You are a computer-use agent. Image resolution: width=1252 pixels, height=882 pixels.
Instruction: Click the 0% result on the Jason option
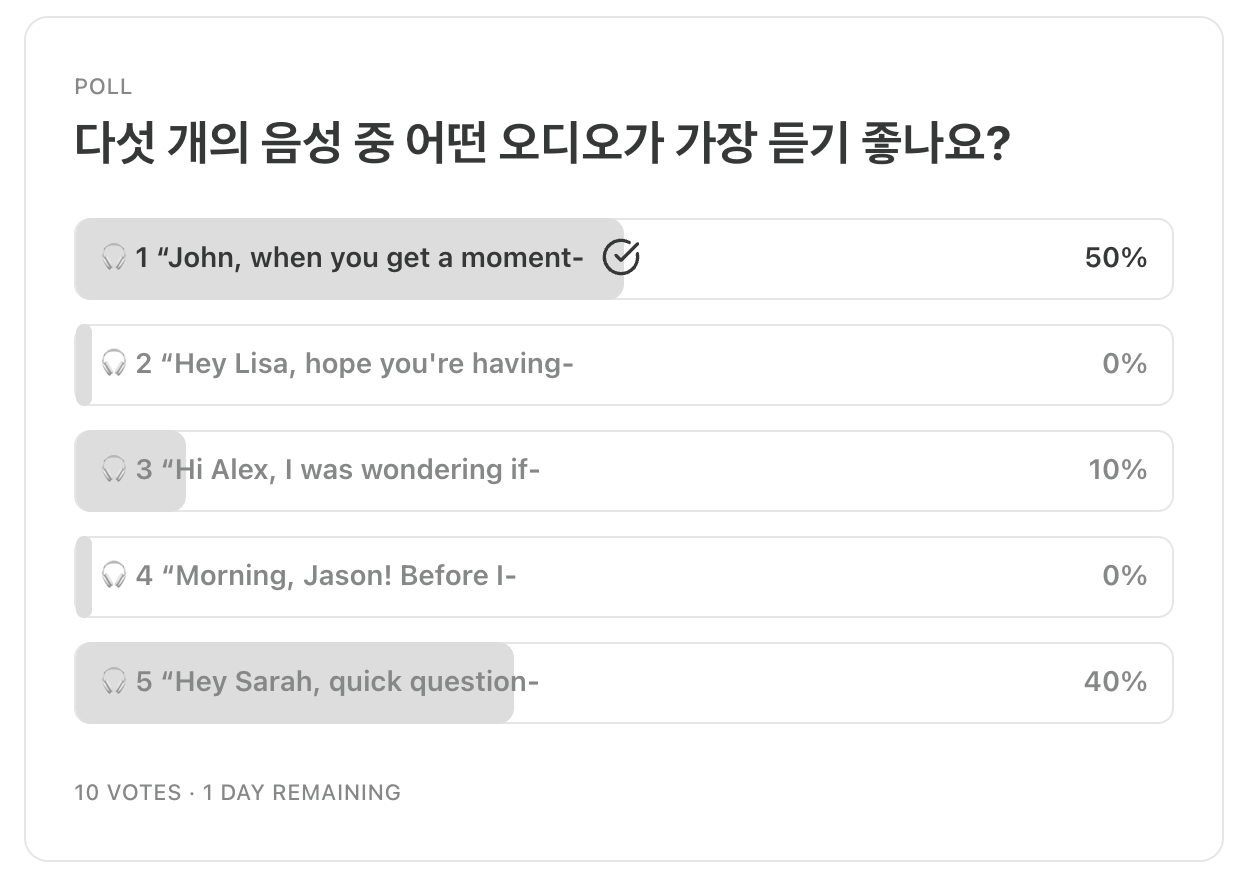[1124, 576]
